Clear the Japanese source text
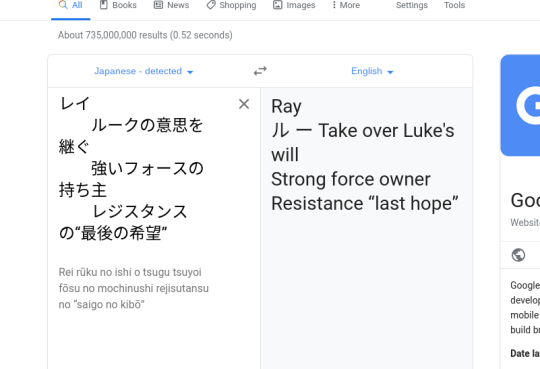 [244, 104]
